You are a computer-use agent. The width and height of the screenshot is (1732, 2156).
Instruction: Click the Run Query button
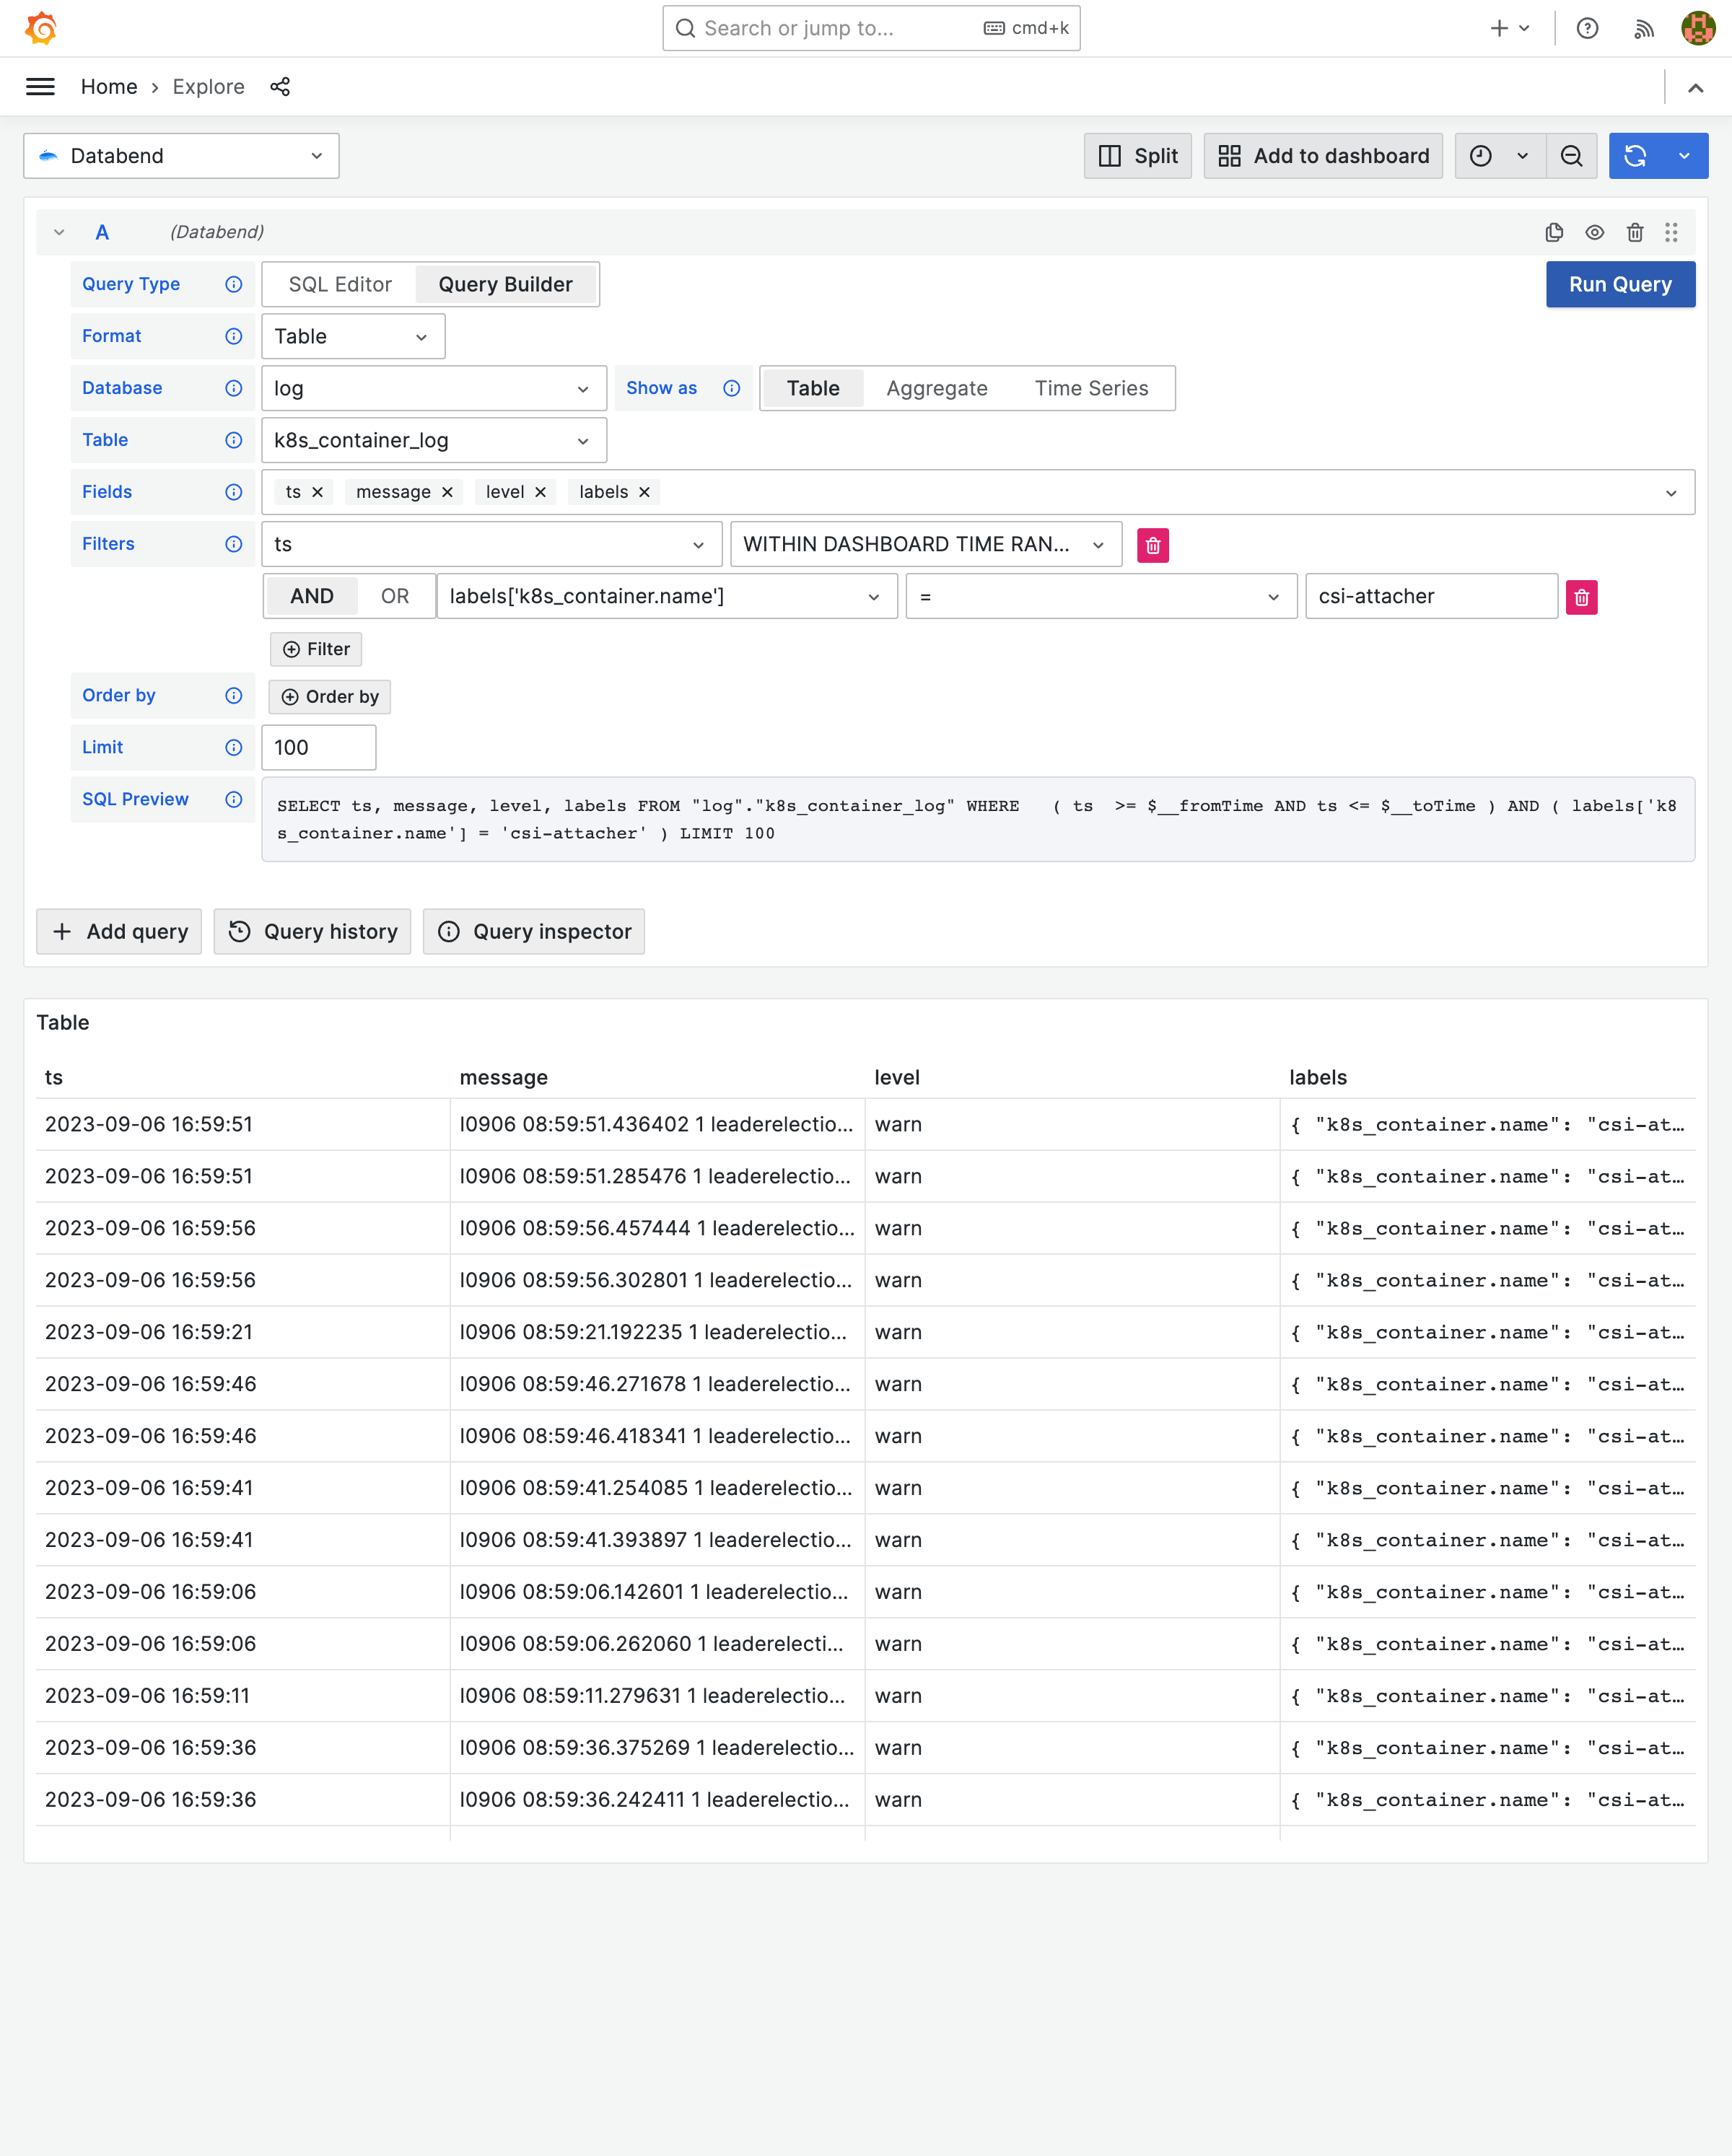tap(1619, 284)
